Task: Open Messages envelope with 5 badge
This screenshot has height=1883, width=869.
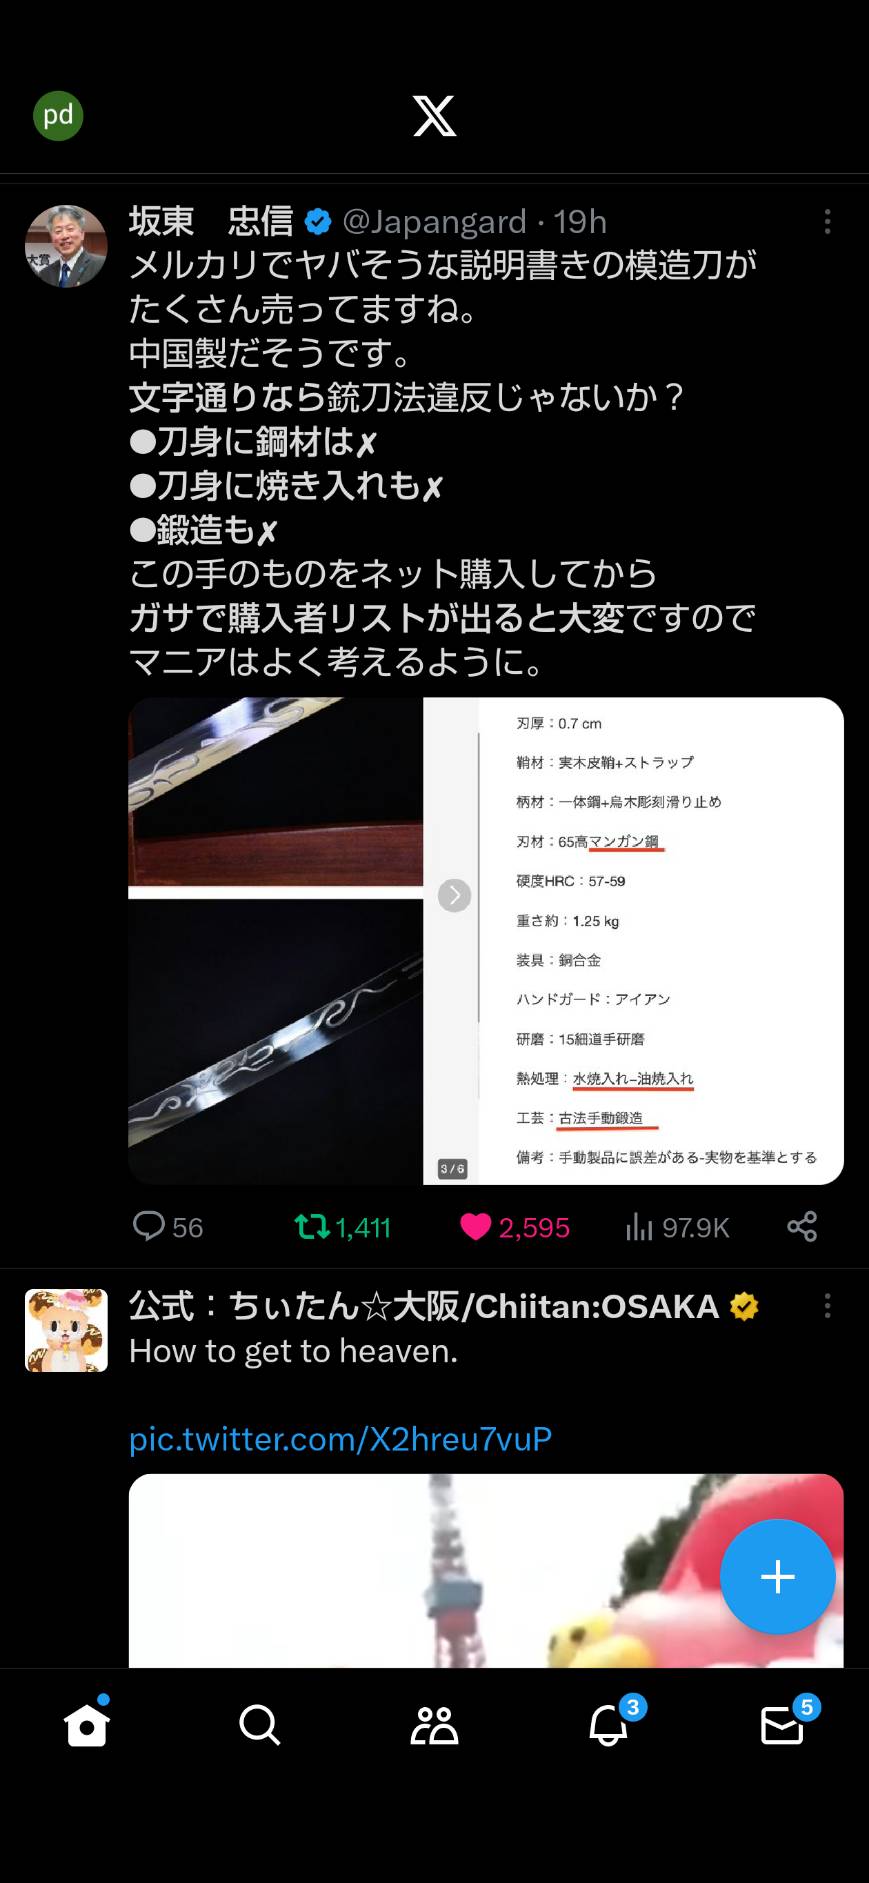Action: pyautogui.click(x=784, y=1722)
